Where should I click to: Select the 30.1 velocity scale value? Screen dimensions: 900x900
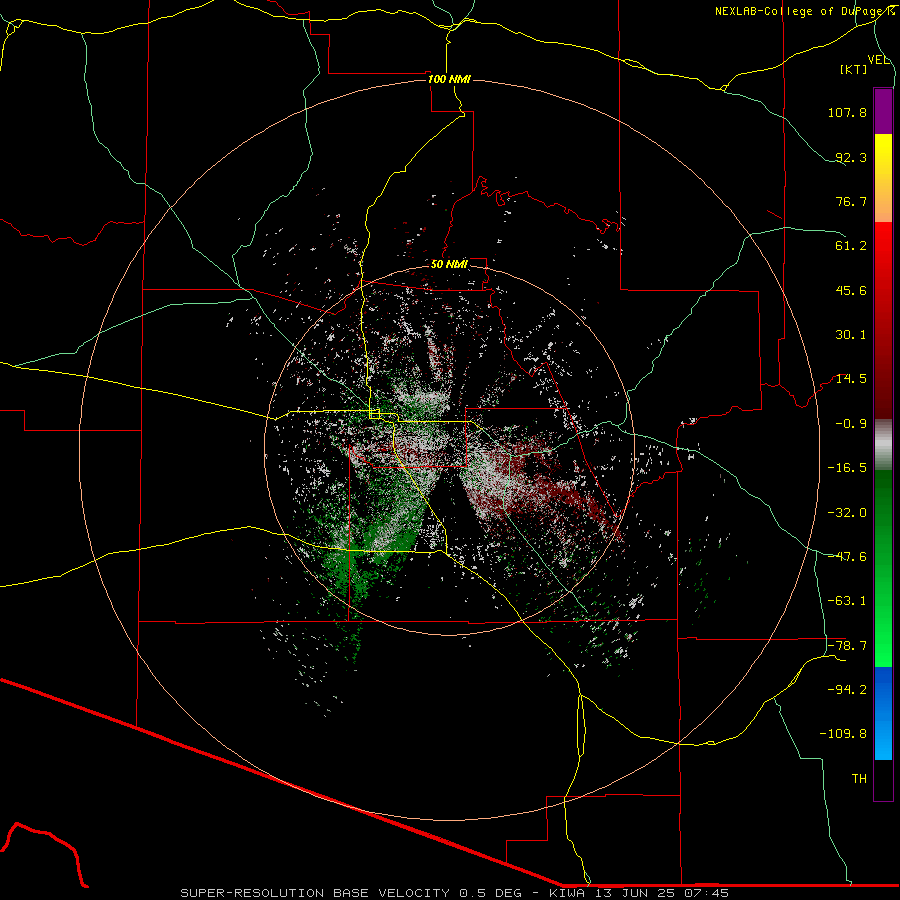click(851, 335)
